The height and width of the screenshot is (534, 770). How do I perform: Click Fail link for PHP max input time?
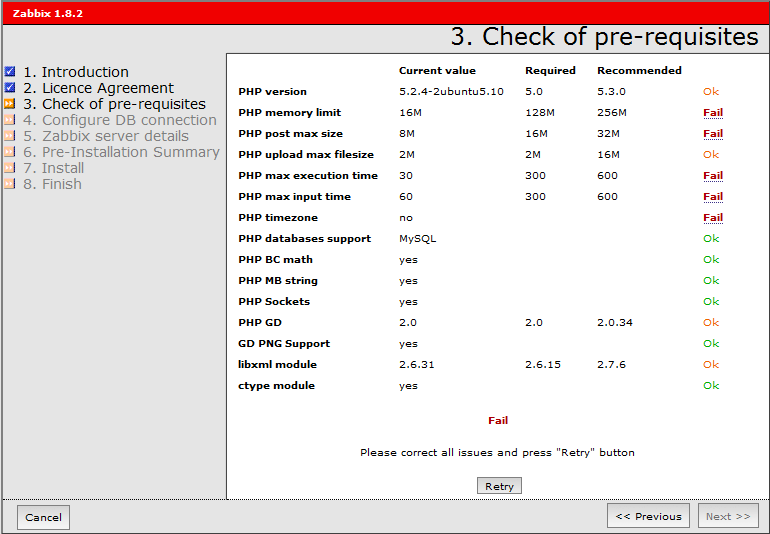(712, 197)
